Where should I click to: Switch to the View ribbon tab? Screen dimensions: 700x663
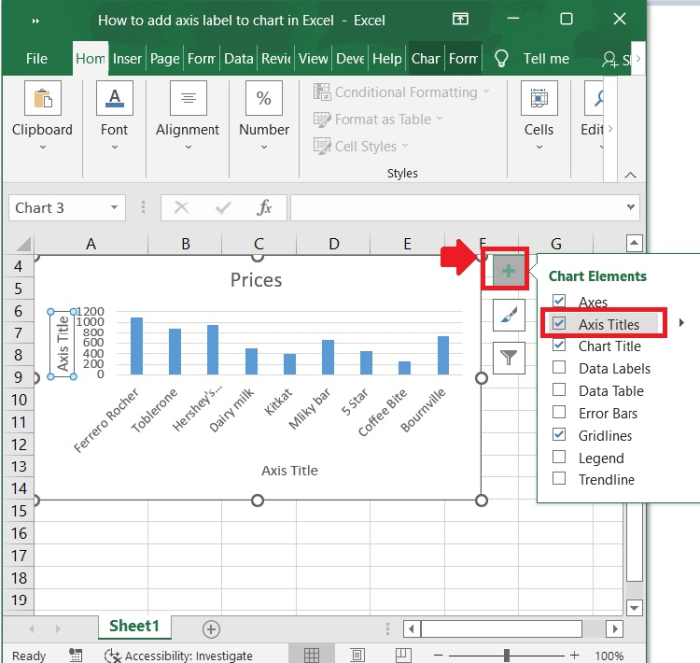tap(313, 58)
